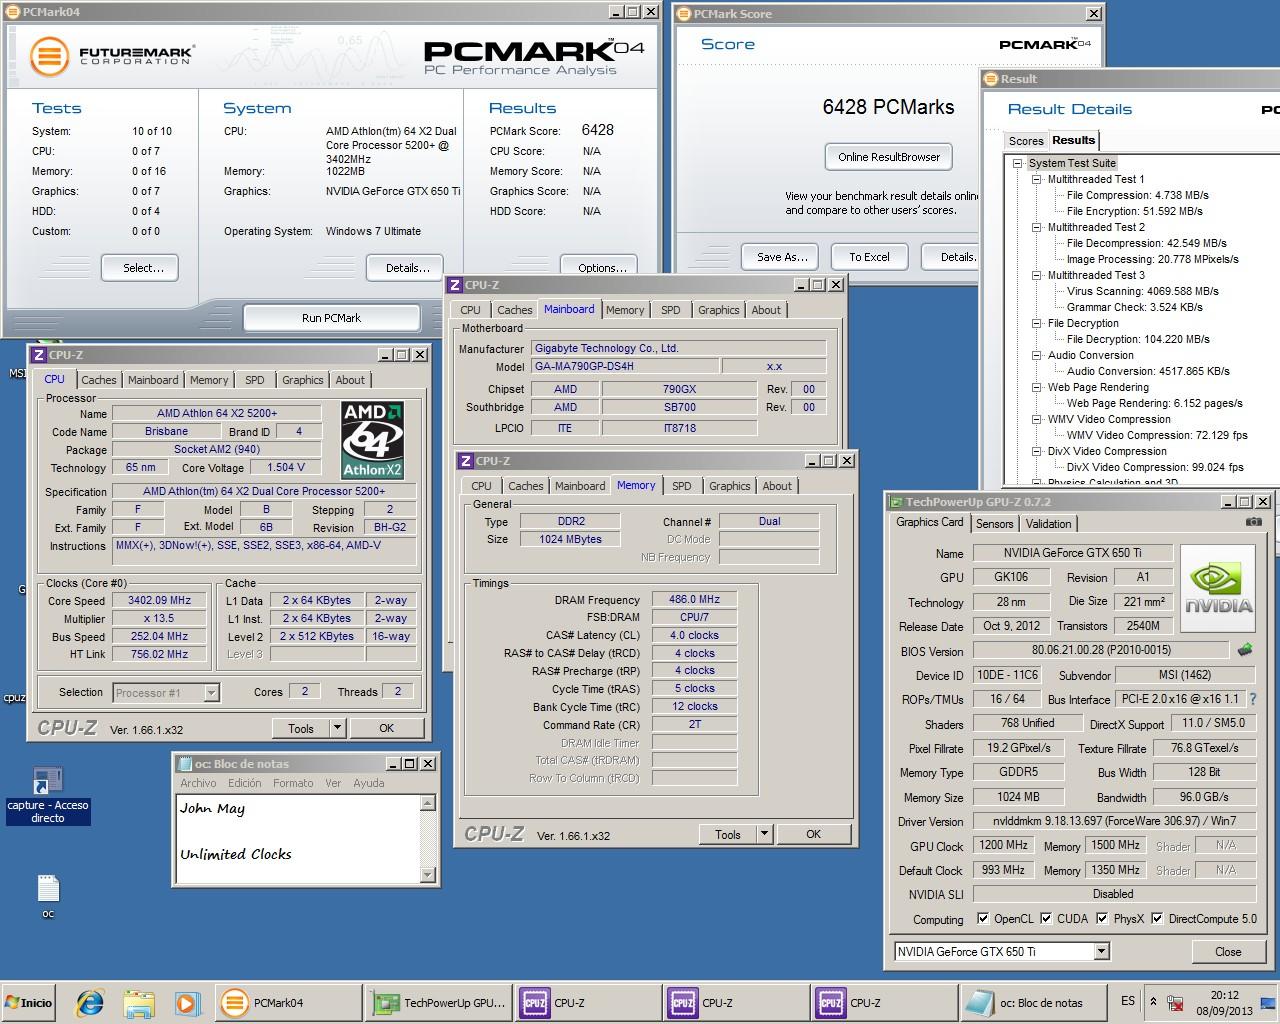This screenshot has height=1024, width=1280.
Task: Open the oc text file desktop icon
Action: coord(47,896)
